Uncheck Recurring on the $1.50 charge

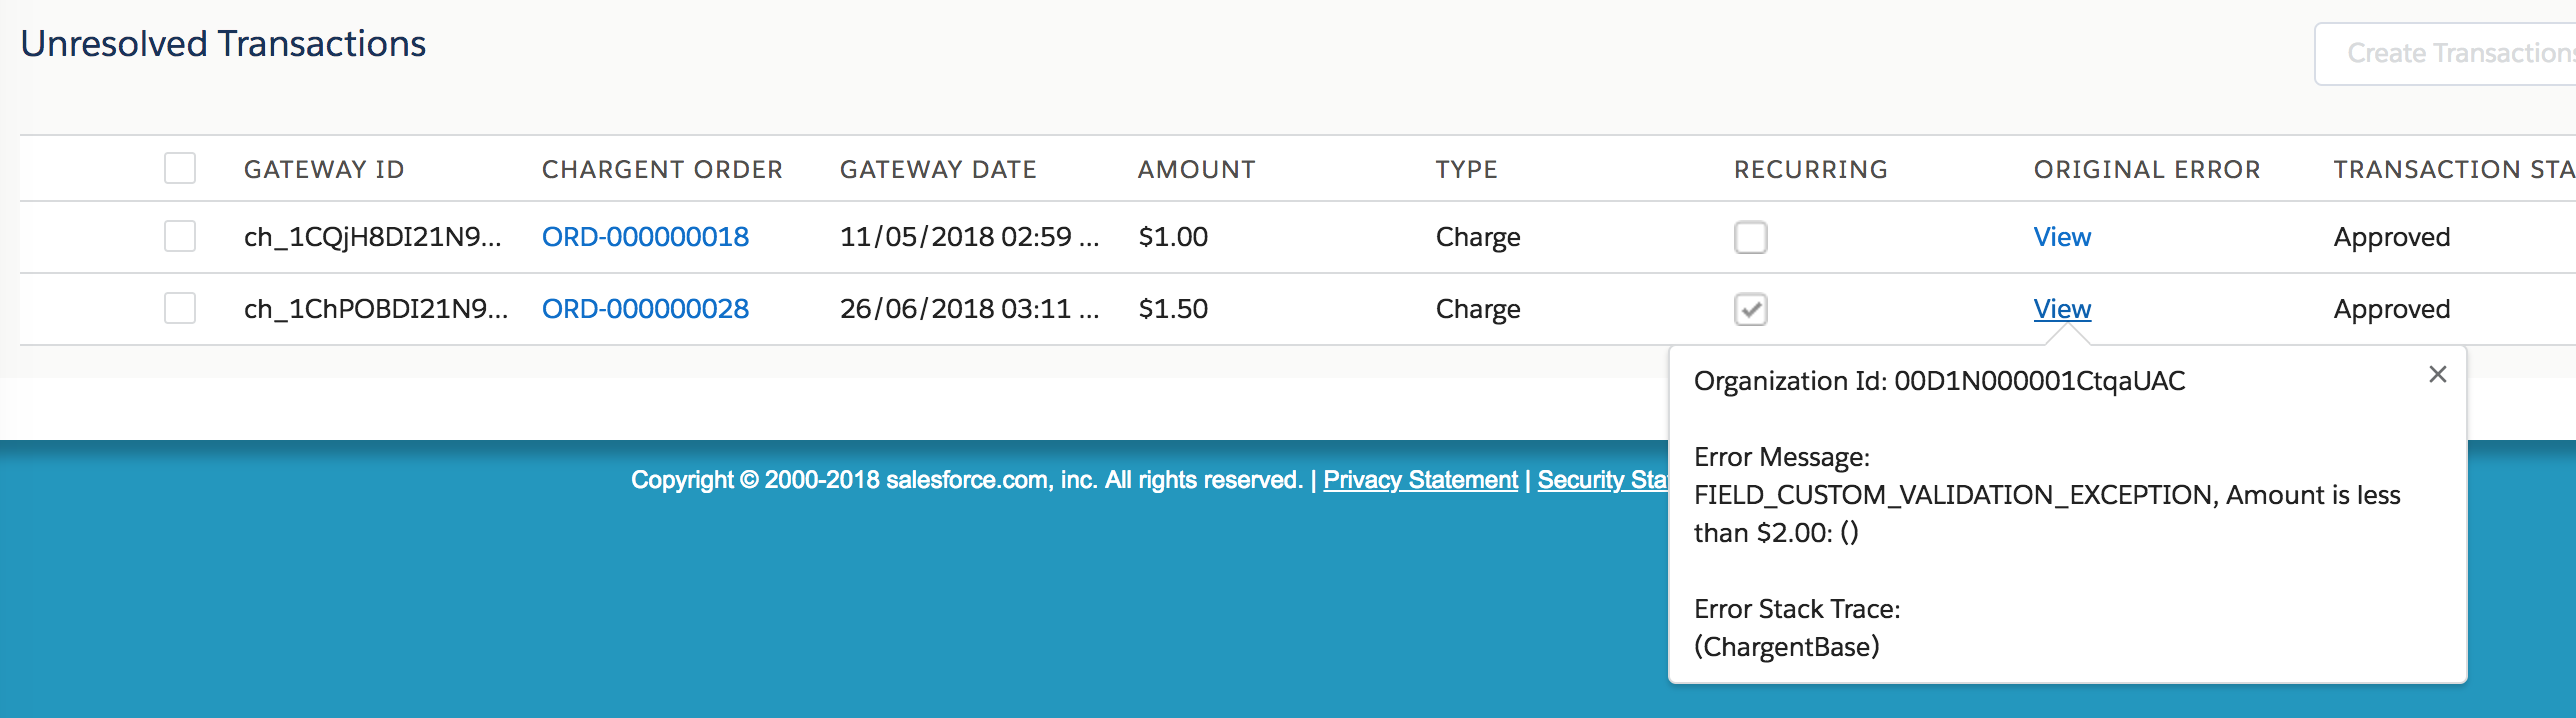(1751, 309)
